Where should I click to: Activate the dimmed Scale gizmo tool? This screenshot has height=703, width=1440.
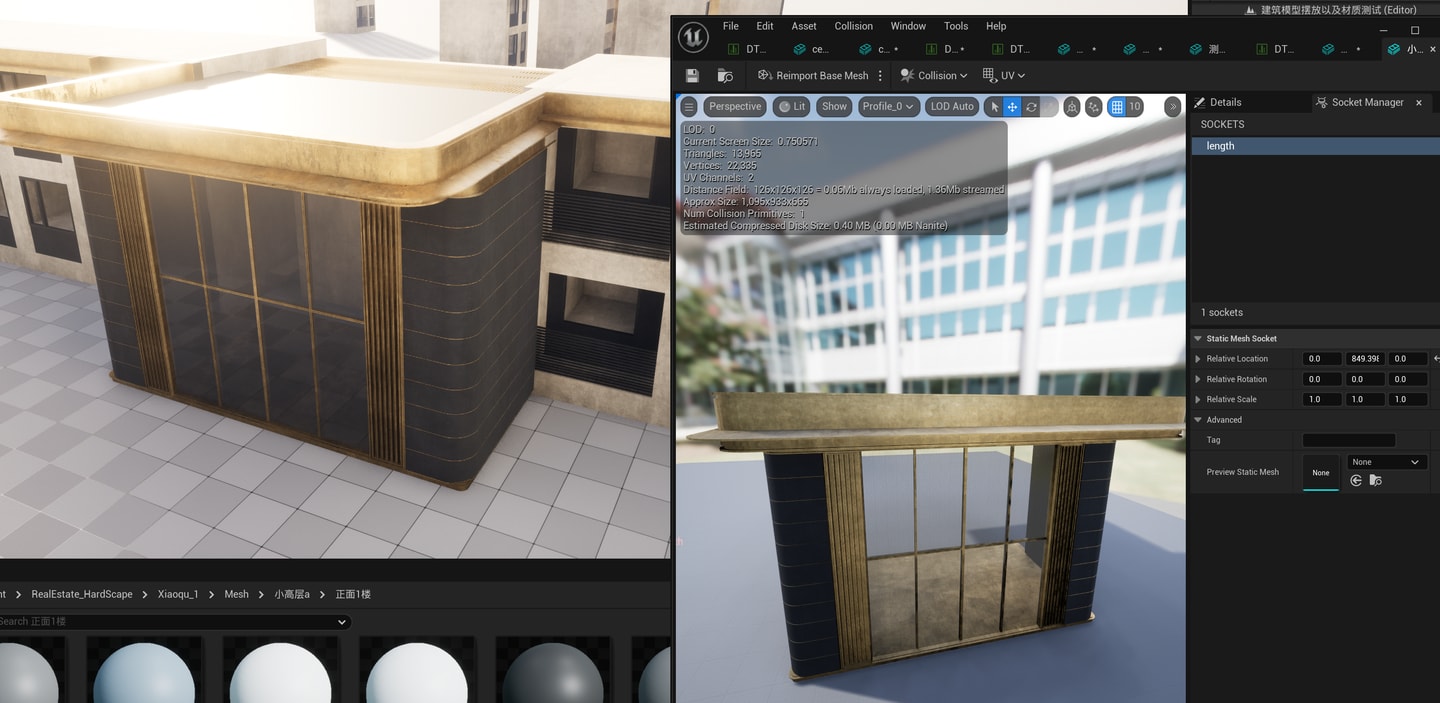click(1049, 106)
